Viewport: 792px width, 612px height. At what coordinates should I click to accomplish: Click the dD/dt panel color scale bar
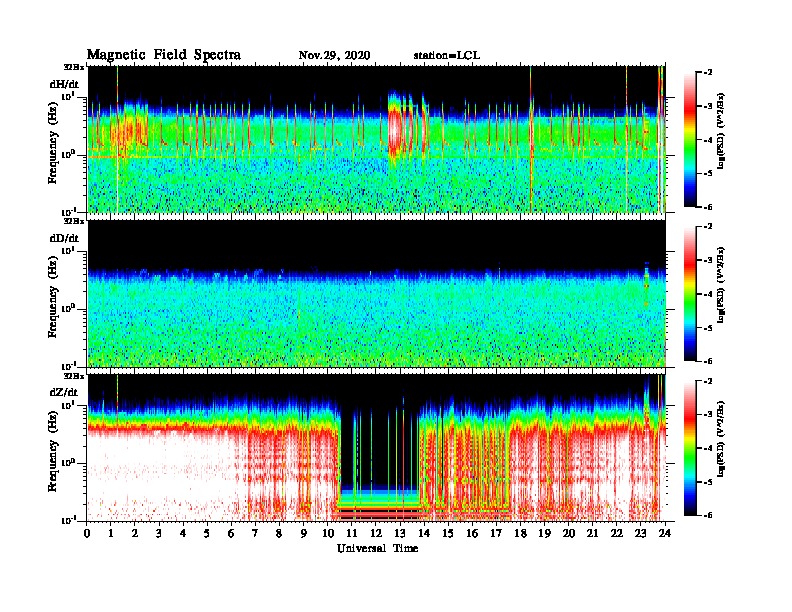[x=690, y=294]
